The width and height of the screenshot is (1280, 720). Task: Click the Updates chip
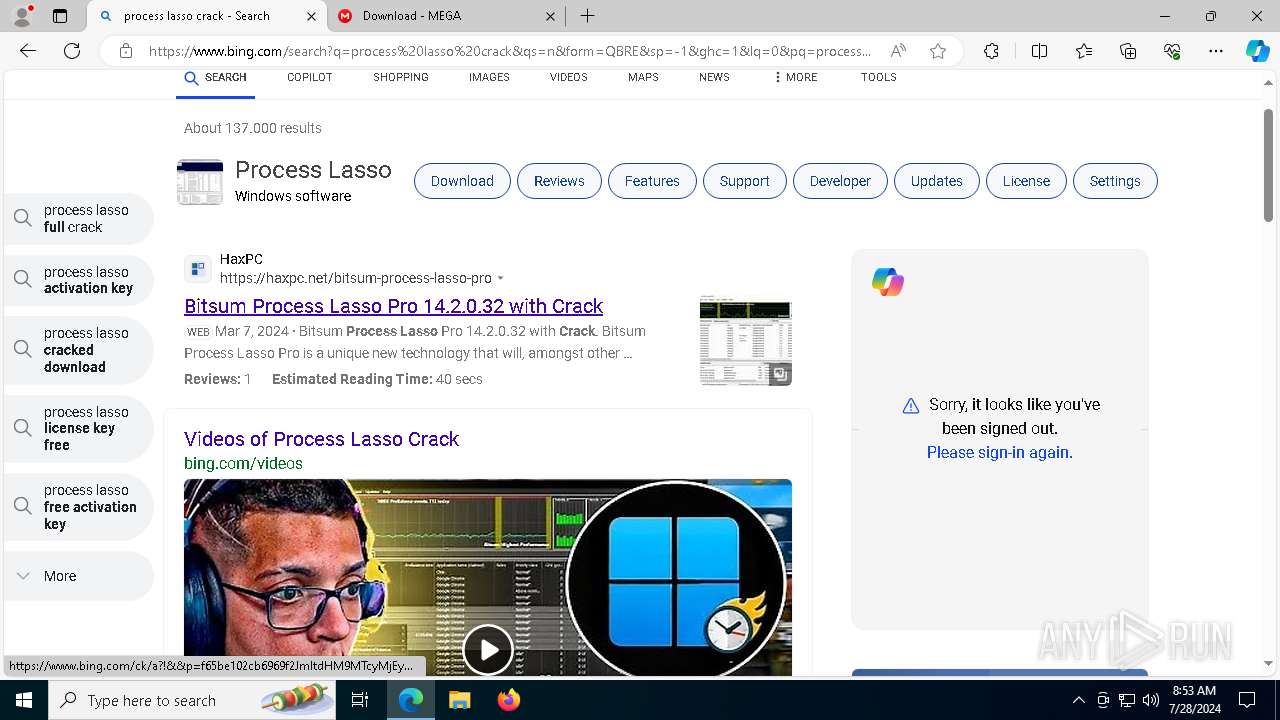(x=937, y=181)
